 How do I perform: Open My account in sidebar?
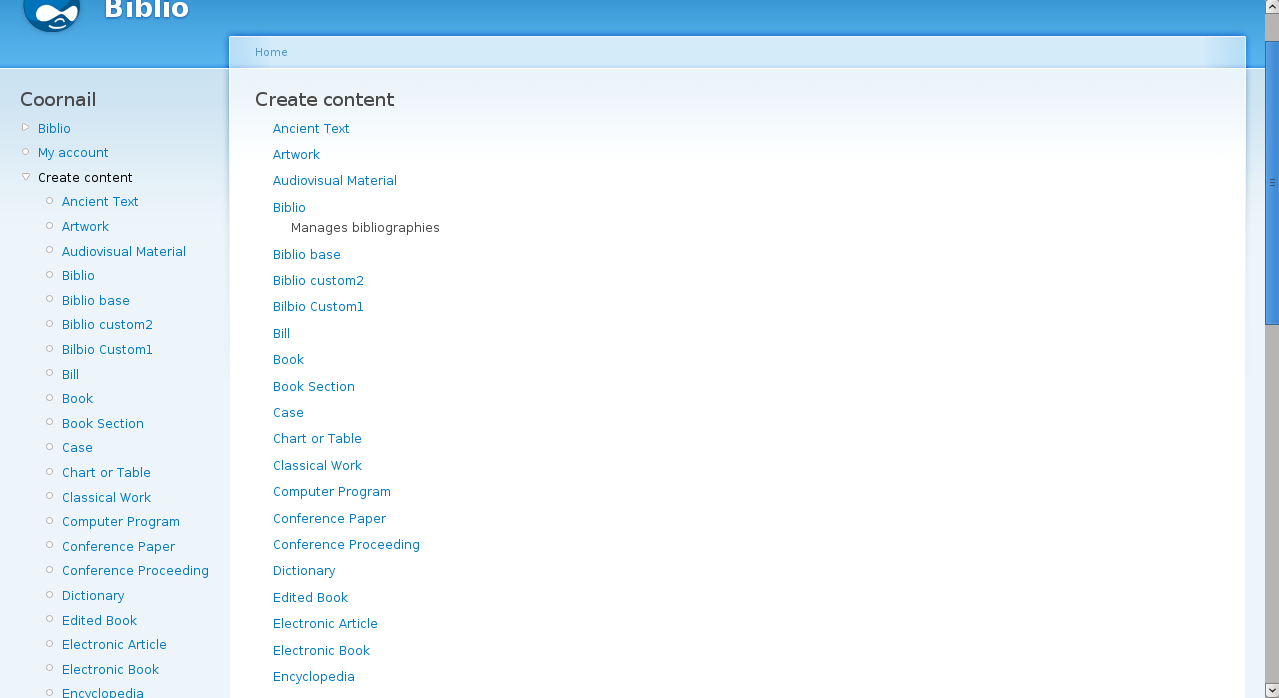pos(73,153)
